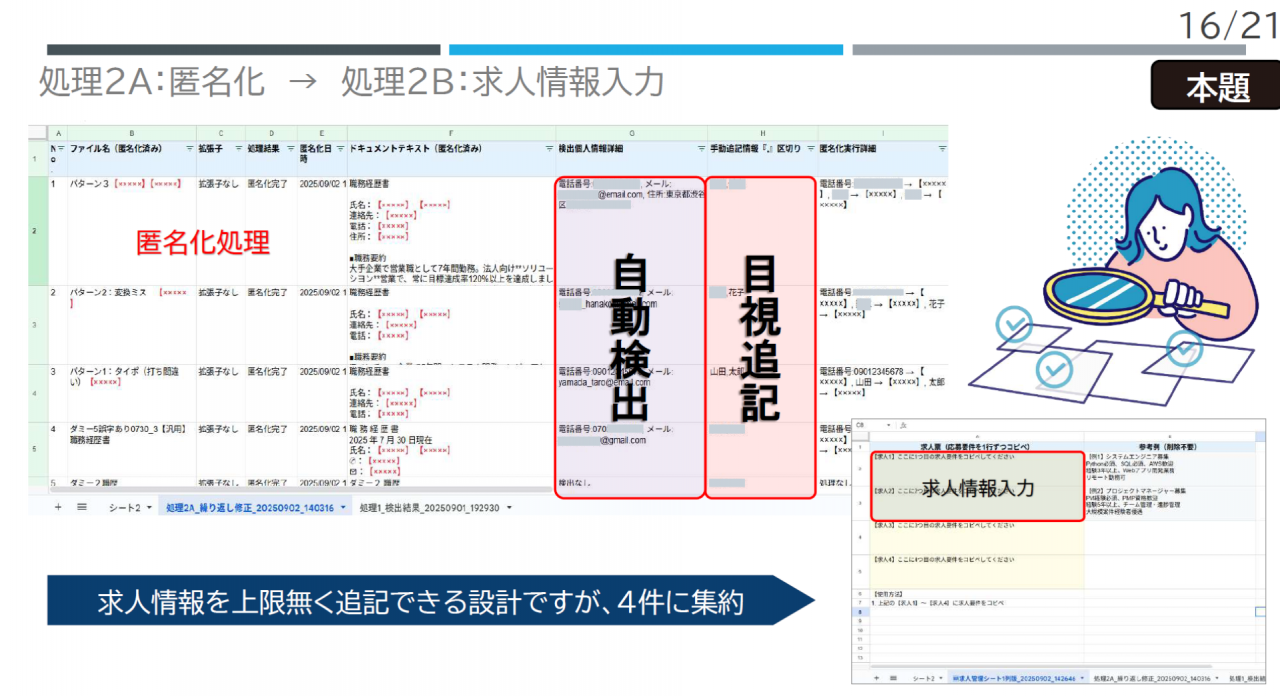
Task: Click header cell 求人票（応募要件を1行ずつコピペ）
Action: [977, 446]
